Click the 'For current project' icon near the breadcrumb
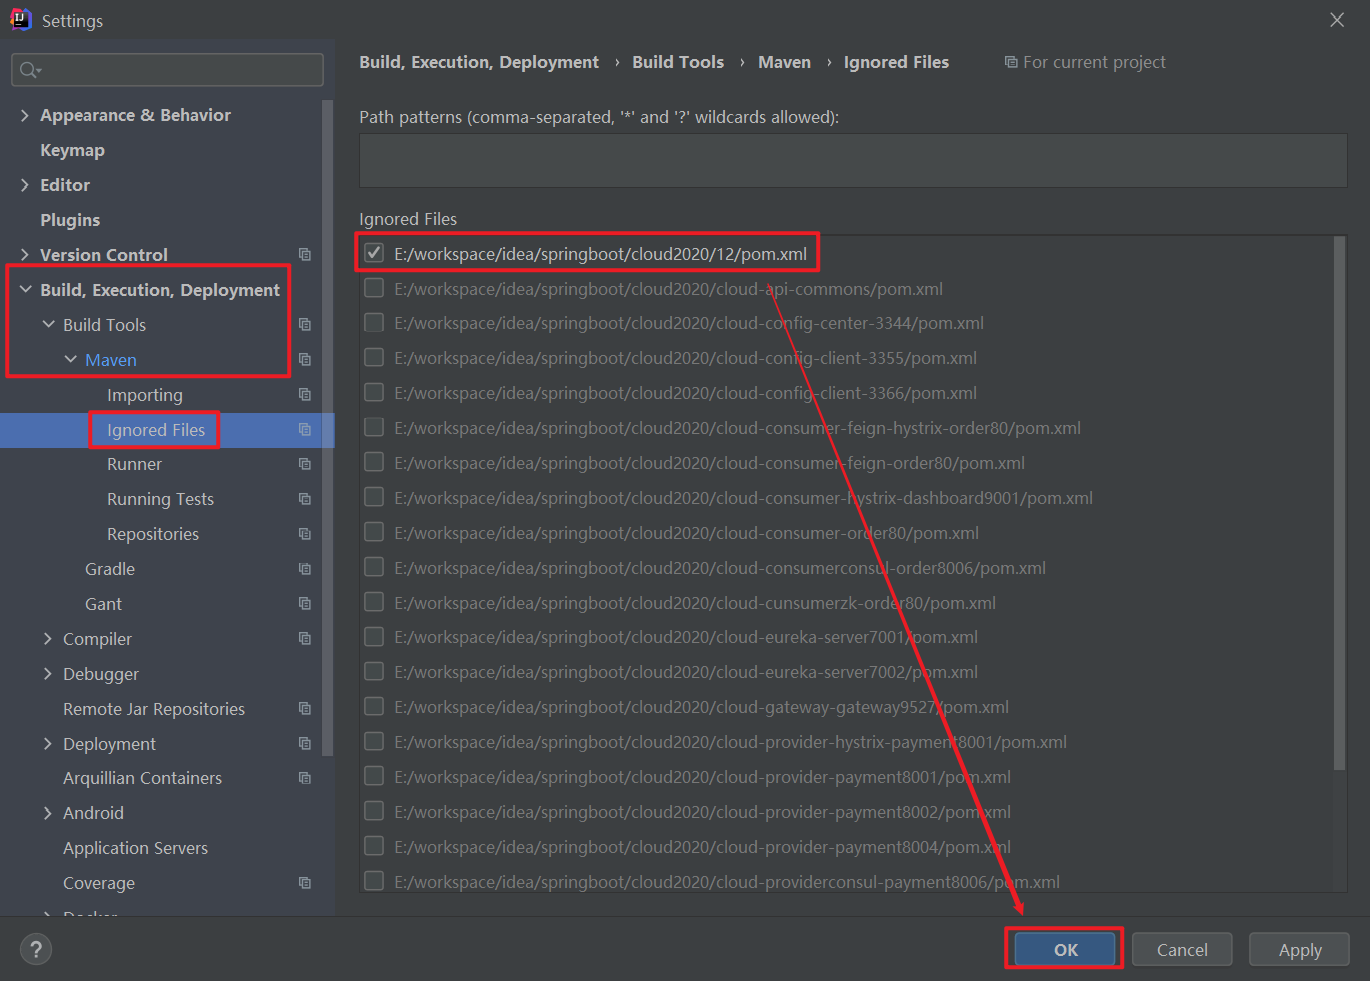 click(x=1011, y=61)
